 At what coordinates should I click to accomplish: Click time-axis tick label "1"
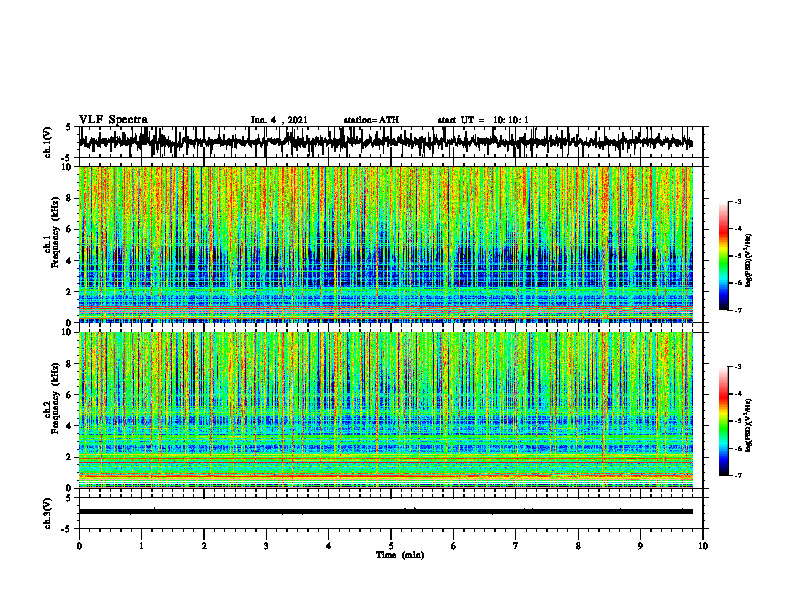pos(141,546)
